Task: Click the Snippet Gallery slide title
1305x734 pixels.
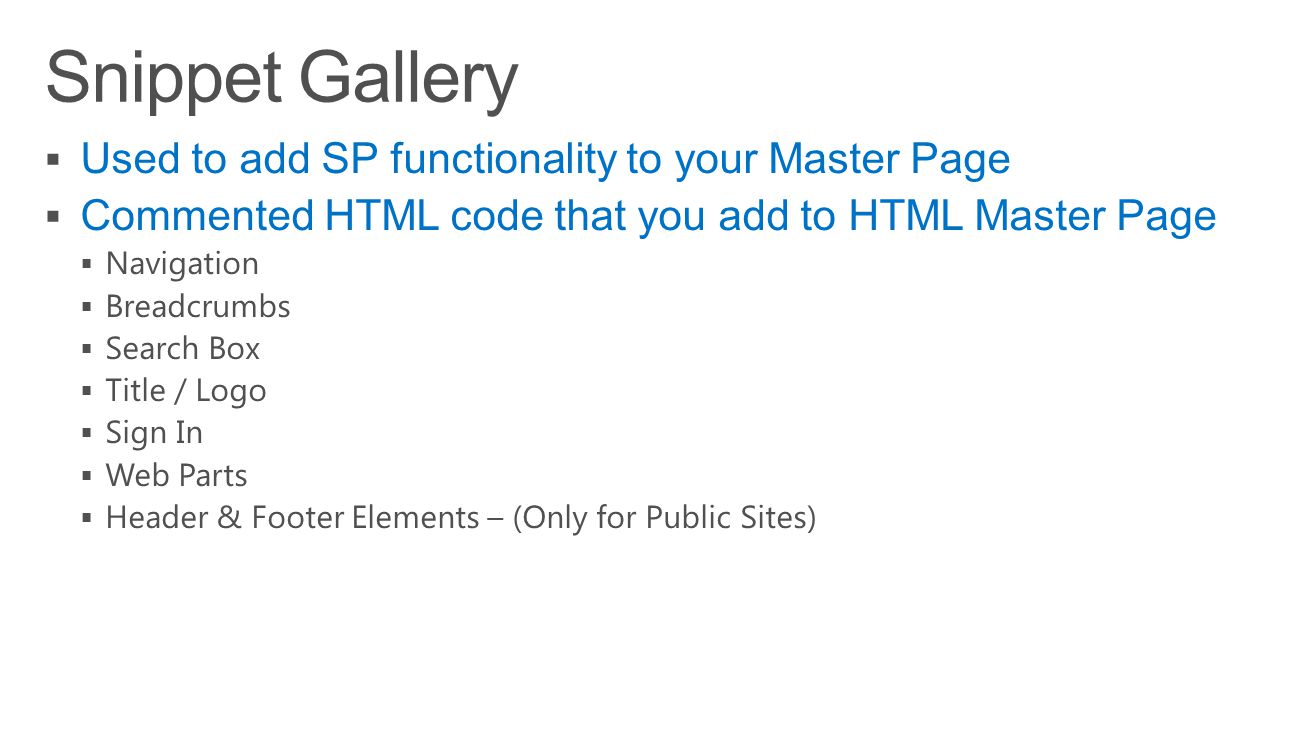Action: click(282, 79)
